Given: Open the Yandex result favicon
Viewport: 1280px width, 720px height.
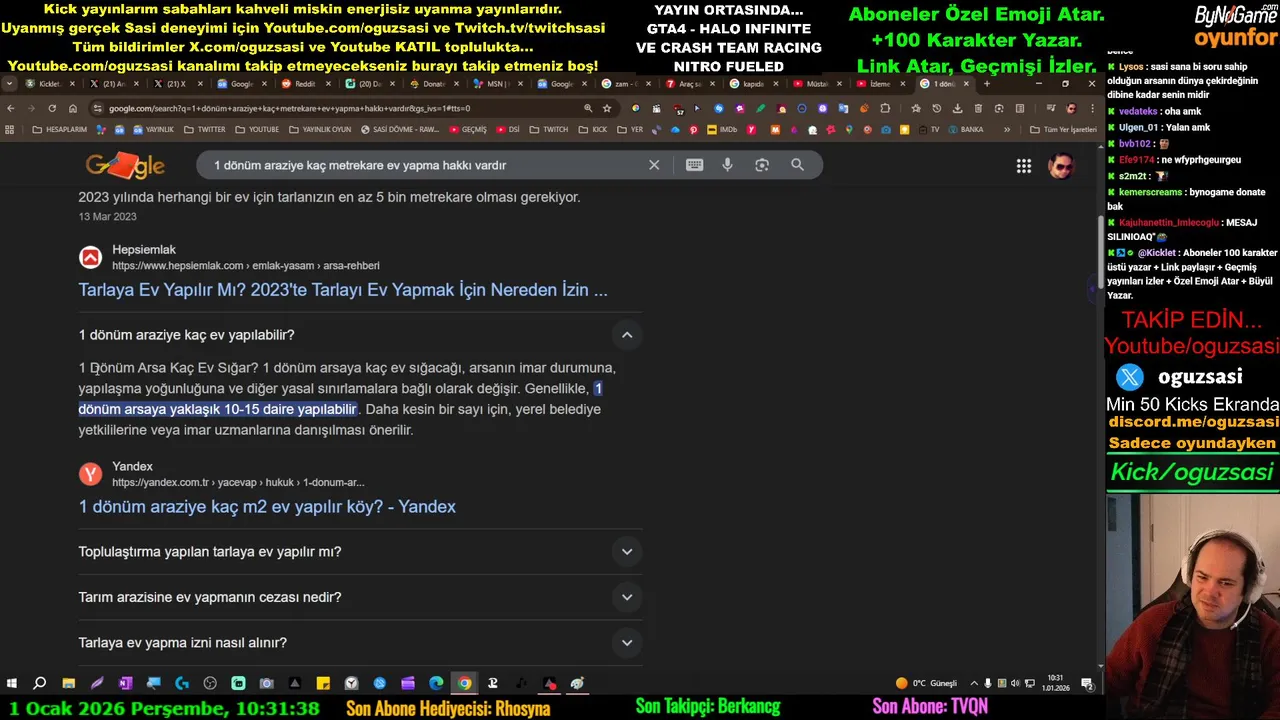Looking at the screenshot, I should coord(90,474).
